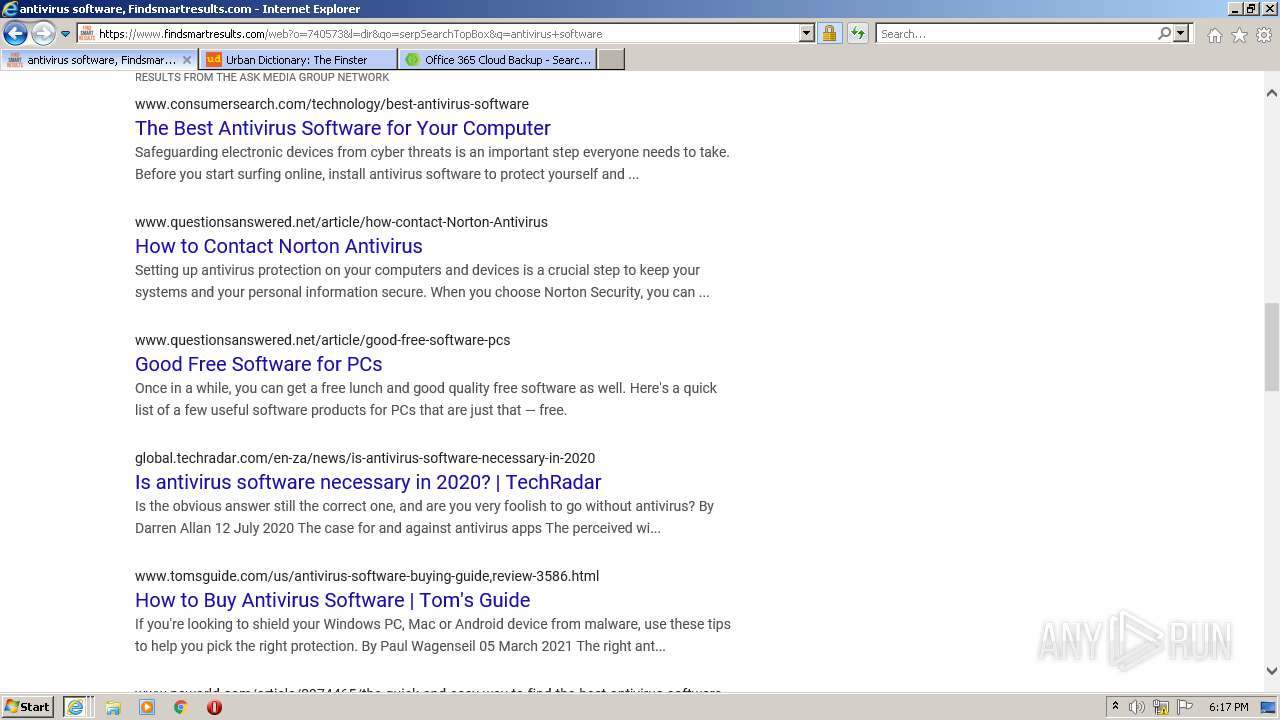Close the antivirus software tab
This screenshot has width=1280, height=720.
[186, 60]
